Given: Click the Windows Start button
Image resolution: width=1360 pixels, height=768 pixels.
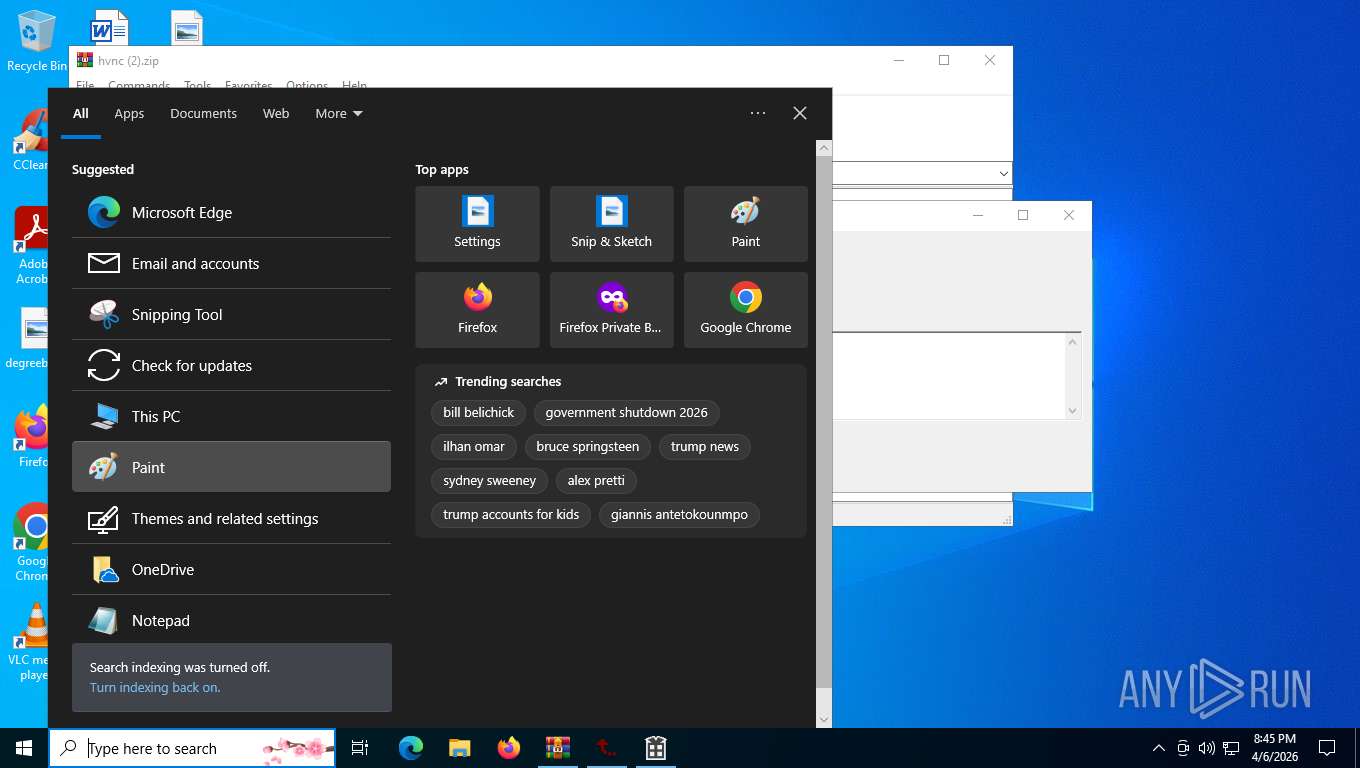Looking at the screenshot, I should pyautogui.click(x=24, y=748).
